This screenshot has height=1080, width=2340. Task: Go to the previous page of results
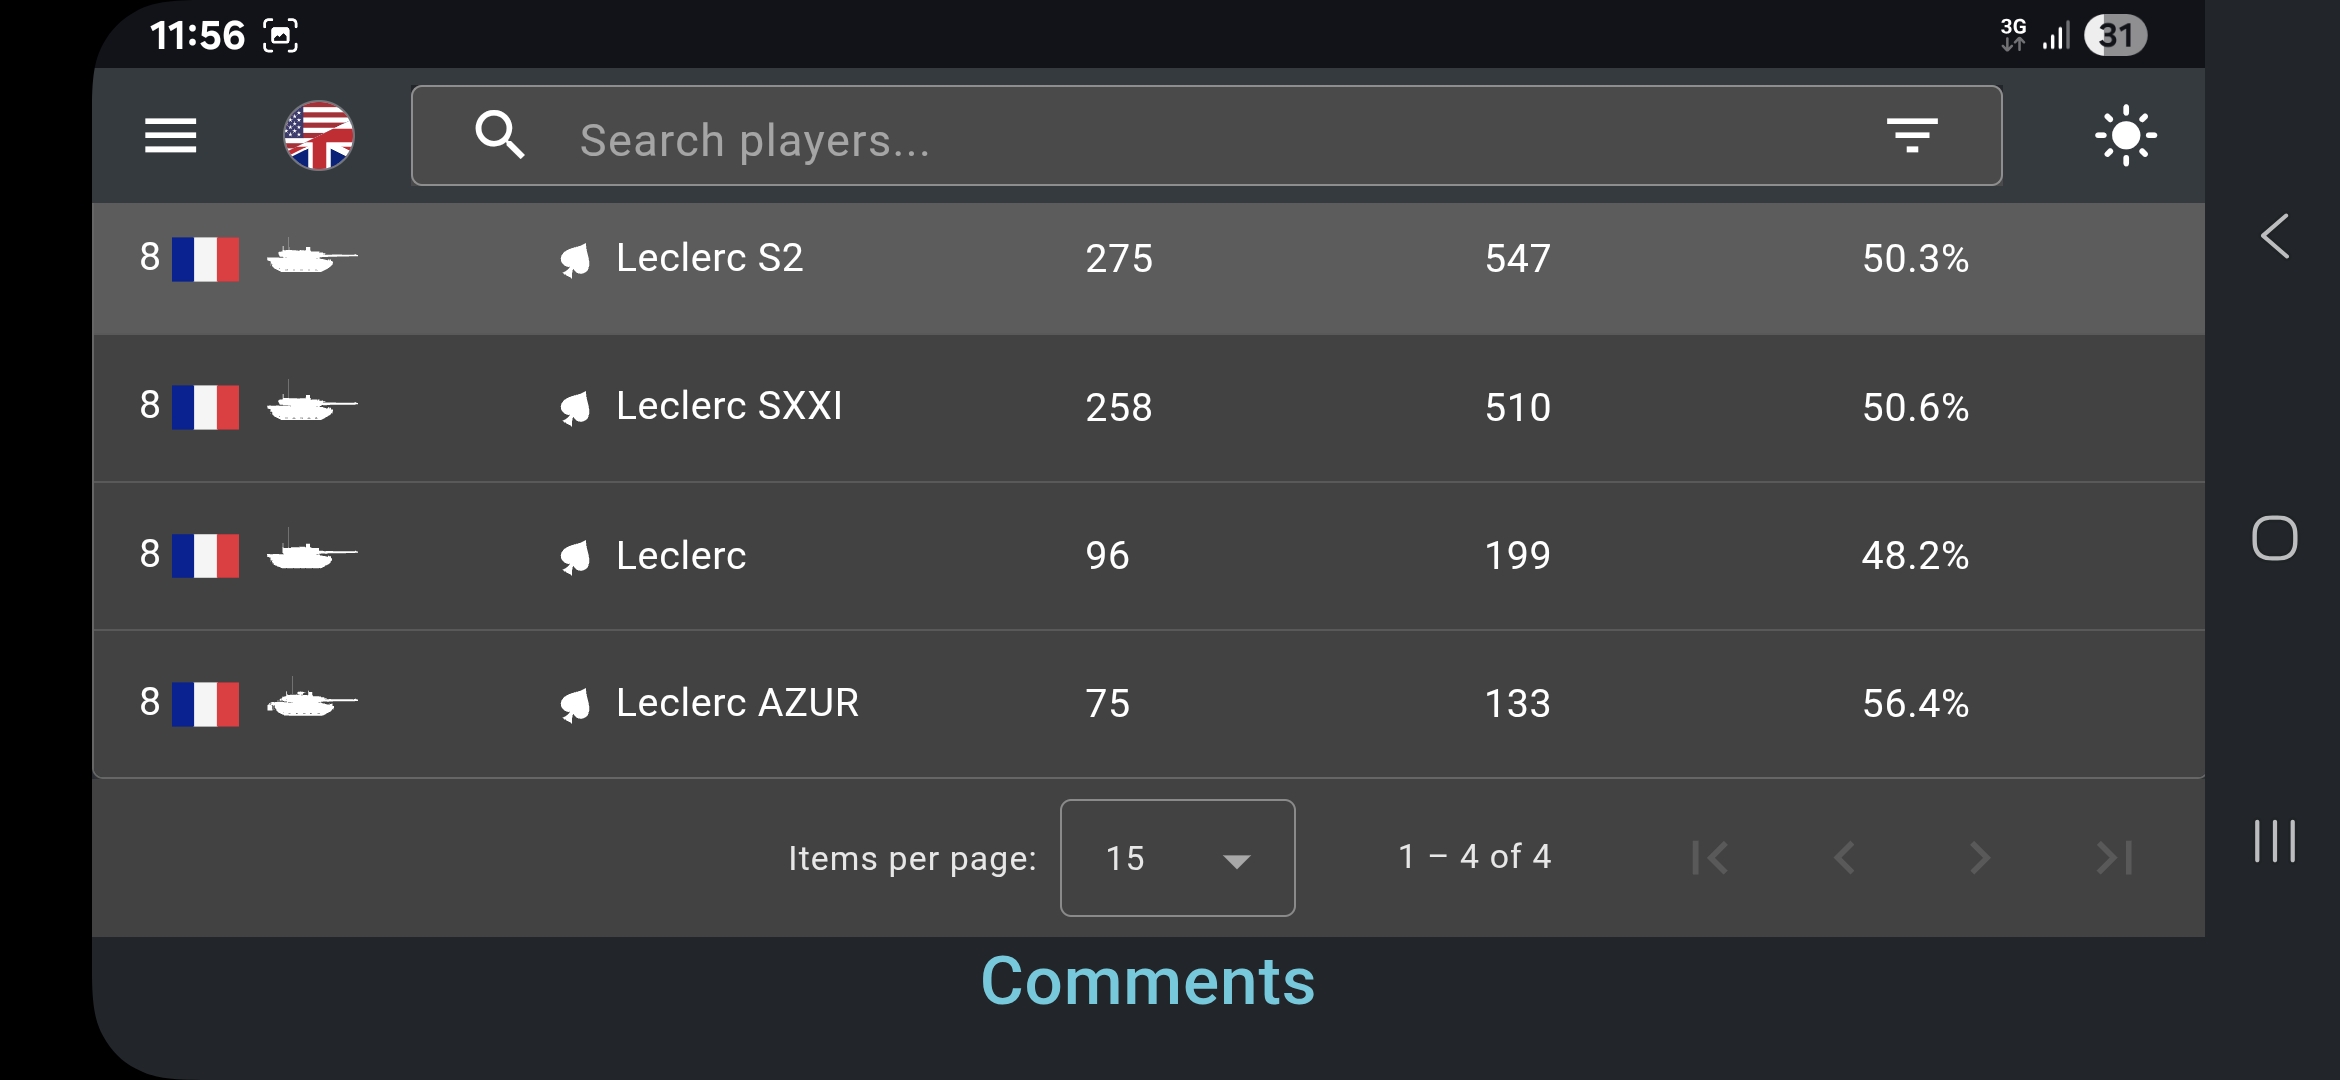click(1845, 858)
